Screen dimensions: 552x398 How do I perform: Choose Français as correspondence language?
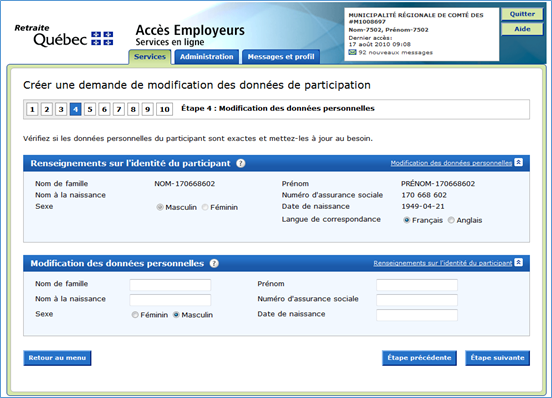click(407, 220)
